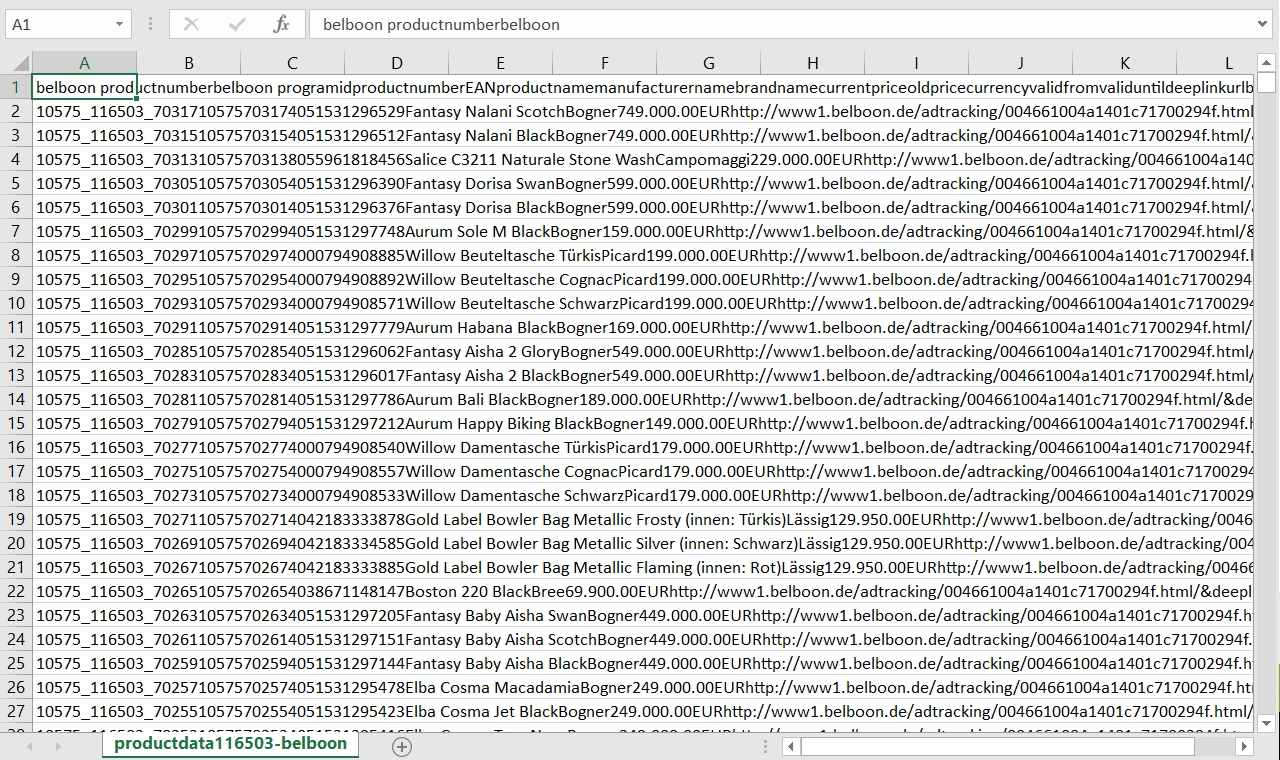
Task: Add a new sheet with plus icon
Action: 402,746
